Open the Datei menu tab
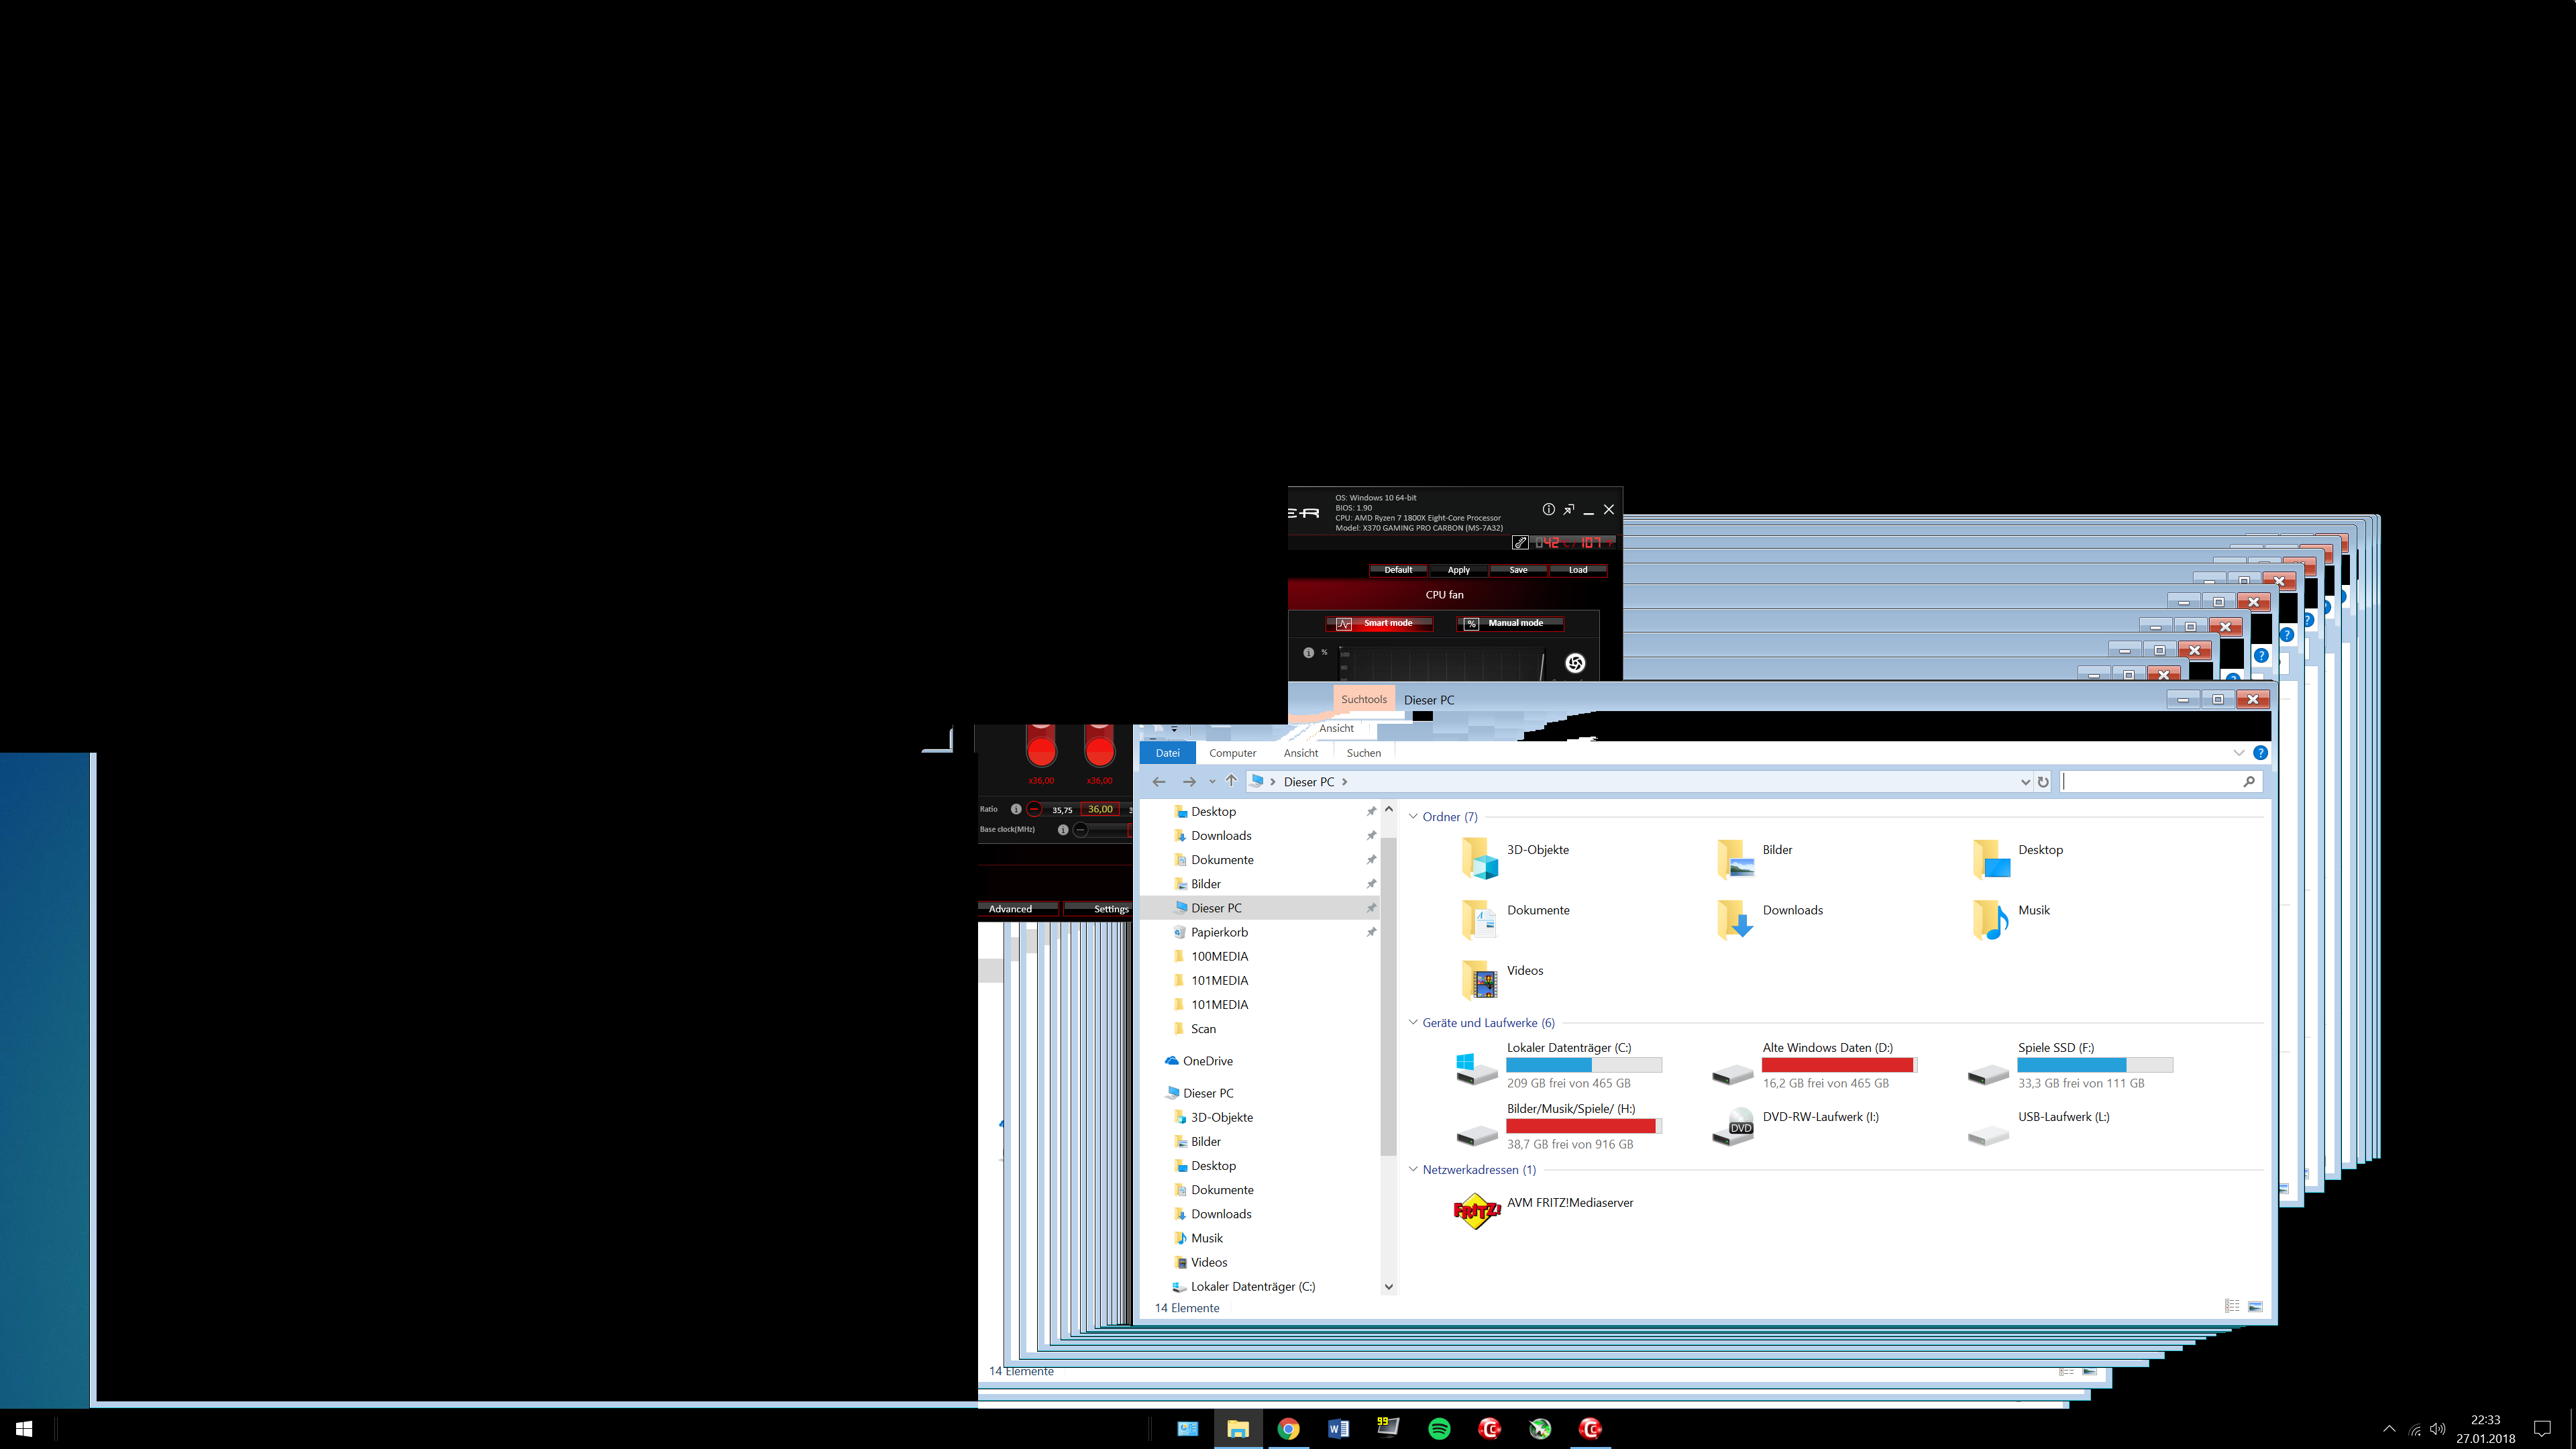The image size is (2576, 1449). pos(1167,753)
